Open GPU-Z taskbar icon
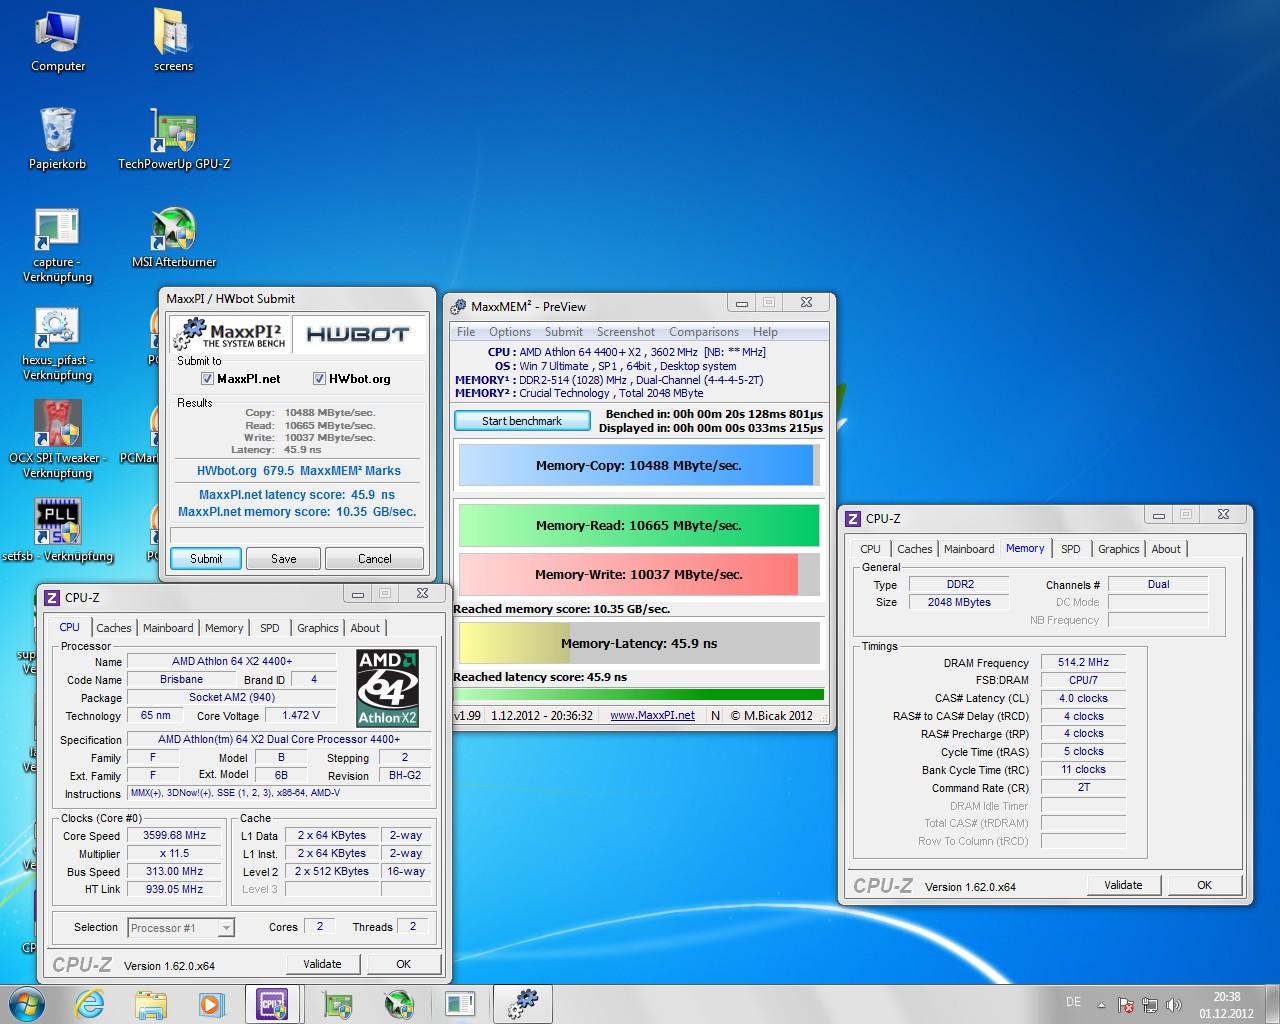This screenshot has height=1024, width=1280. tap(337, 1004)
